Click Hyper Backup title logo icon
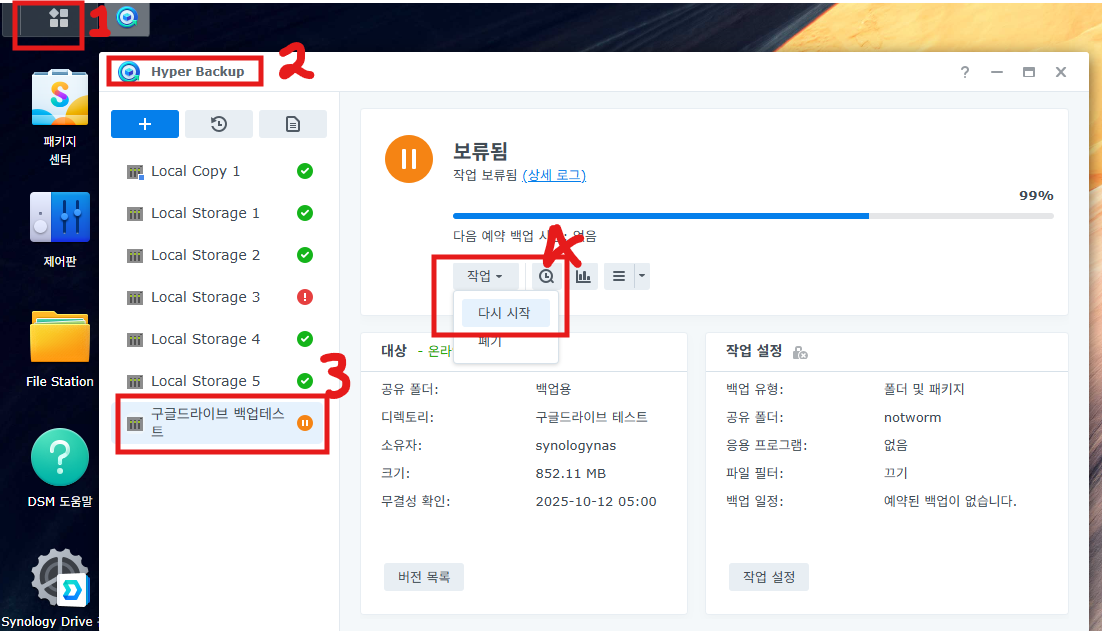The height and width of the screenshot is (631, 1102). [129, 72]
